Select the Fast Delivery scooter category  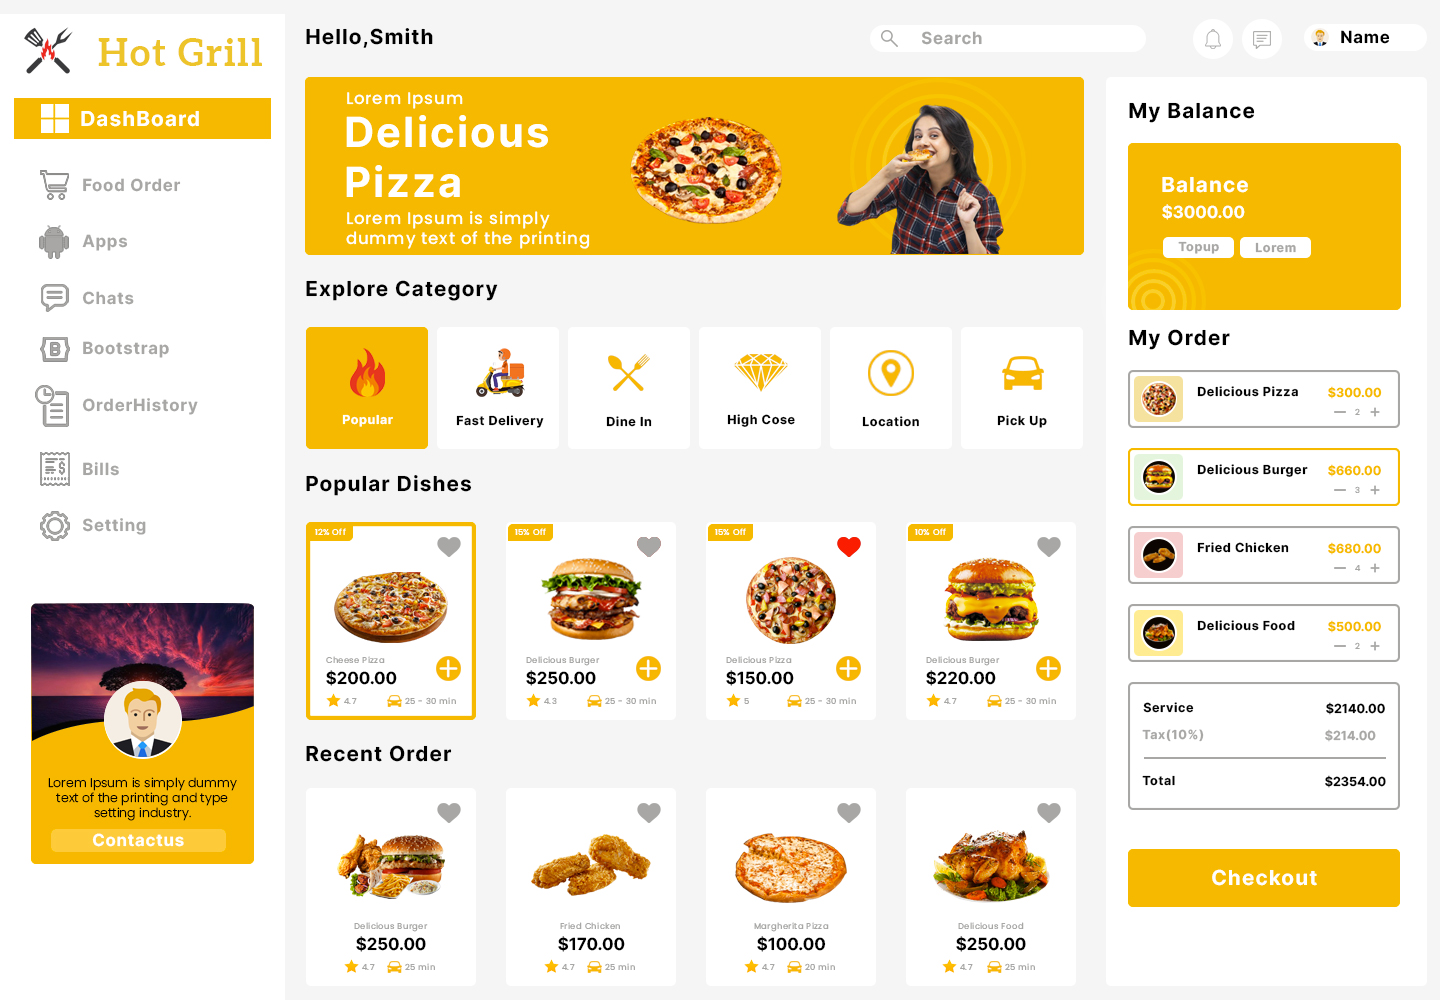(499, 388)
